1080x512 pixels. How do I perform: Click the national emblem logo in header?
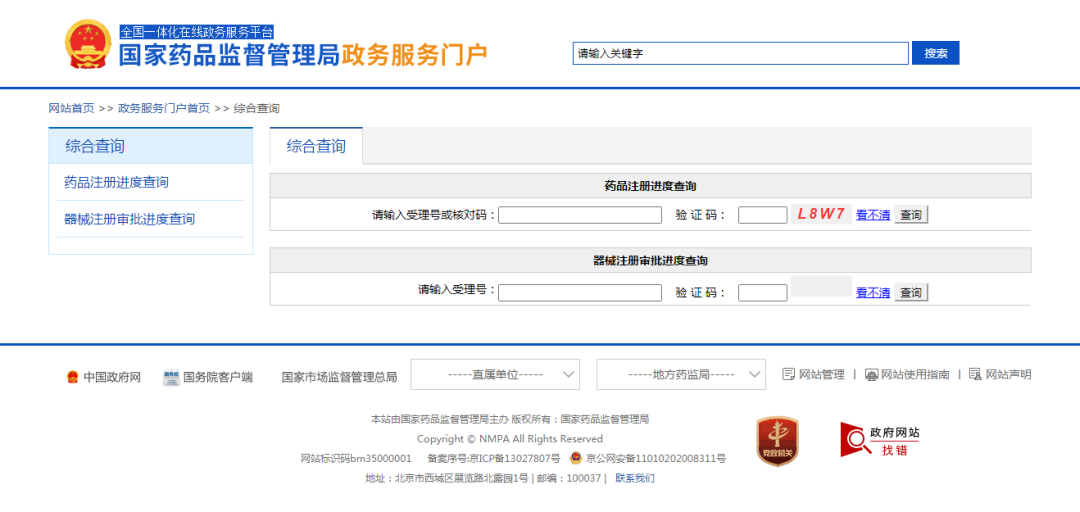pos(88,45)
